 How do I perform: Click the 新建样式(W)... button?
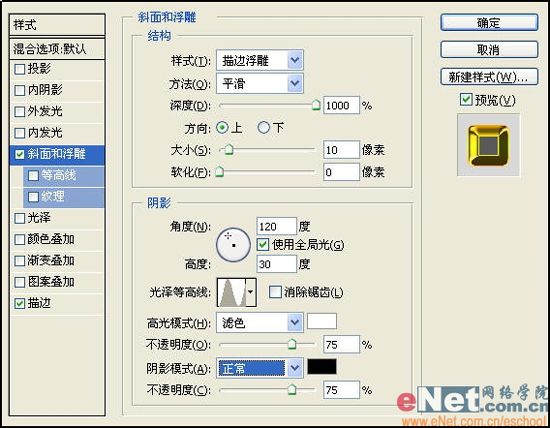489,77
